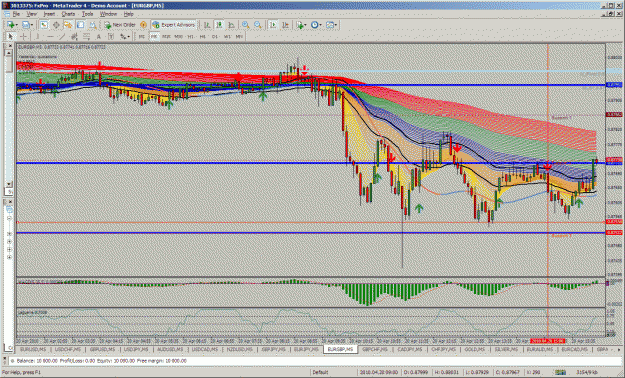Viewport: 625px width, 378px height.
Task: Switch chart to candlesticks mode
Action: [219, 25]
